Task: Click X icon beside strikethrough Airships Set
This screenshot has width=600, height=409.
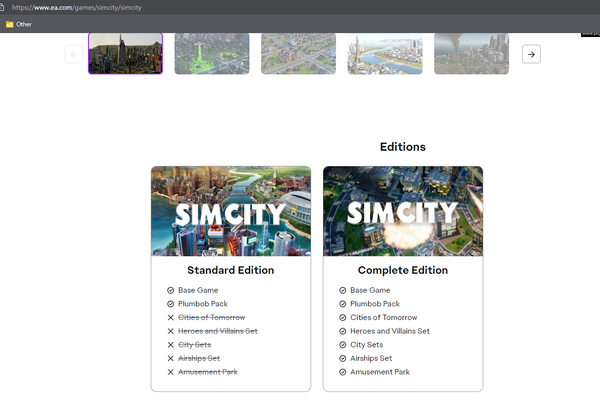Action: click(171, 358)
